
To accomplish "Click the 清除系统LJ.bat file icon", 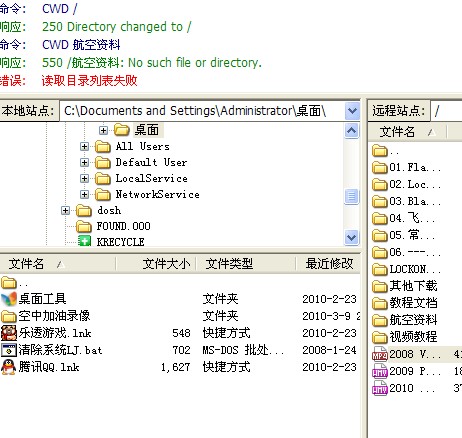I will [x=9, y=350].
